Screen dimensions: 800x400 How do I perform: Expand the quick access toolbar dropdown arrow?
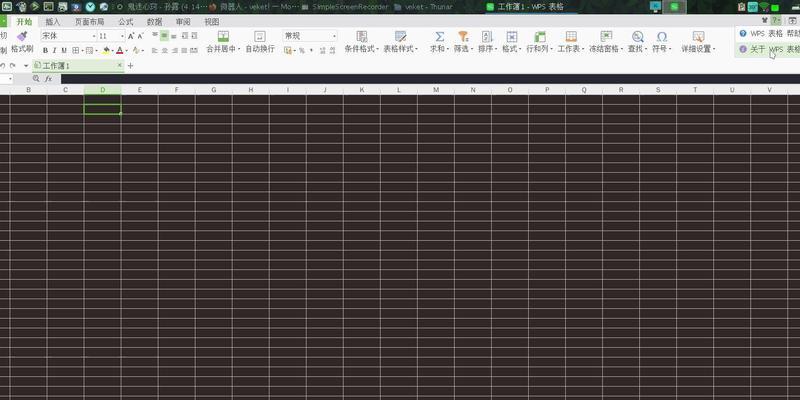tap(26, 66)
